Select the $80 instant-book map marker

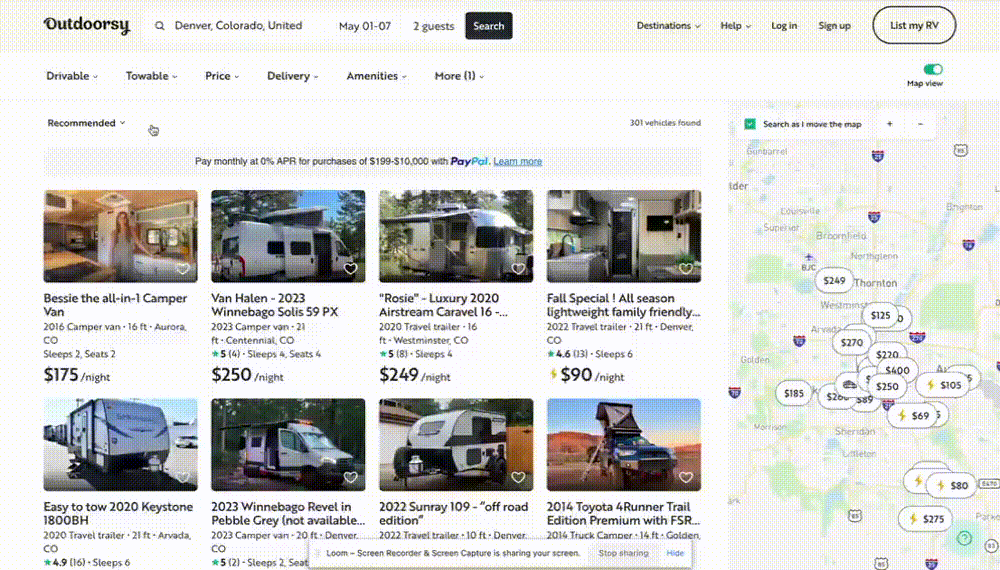point(951,485)
